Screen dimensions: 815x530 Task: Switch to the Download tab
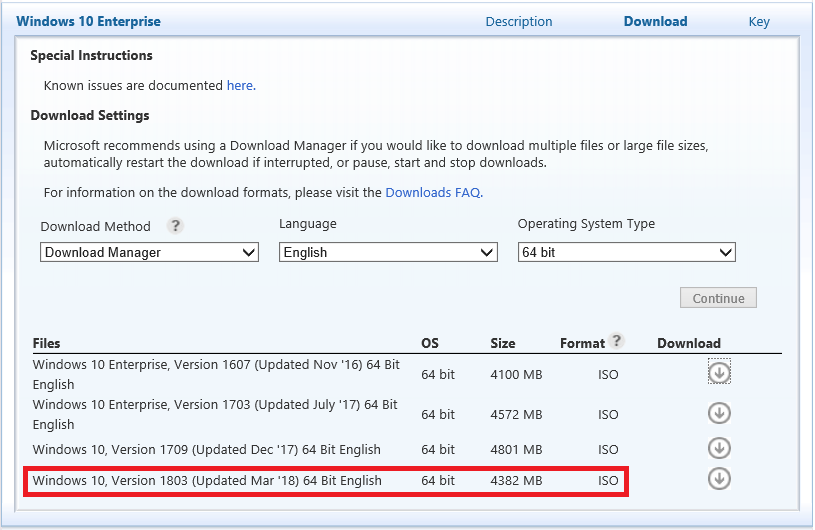655,22
